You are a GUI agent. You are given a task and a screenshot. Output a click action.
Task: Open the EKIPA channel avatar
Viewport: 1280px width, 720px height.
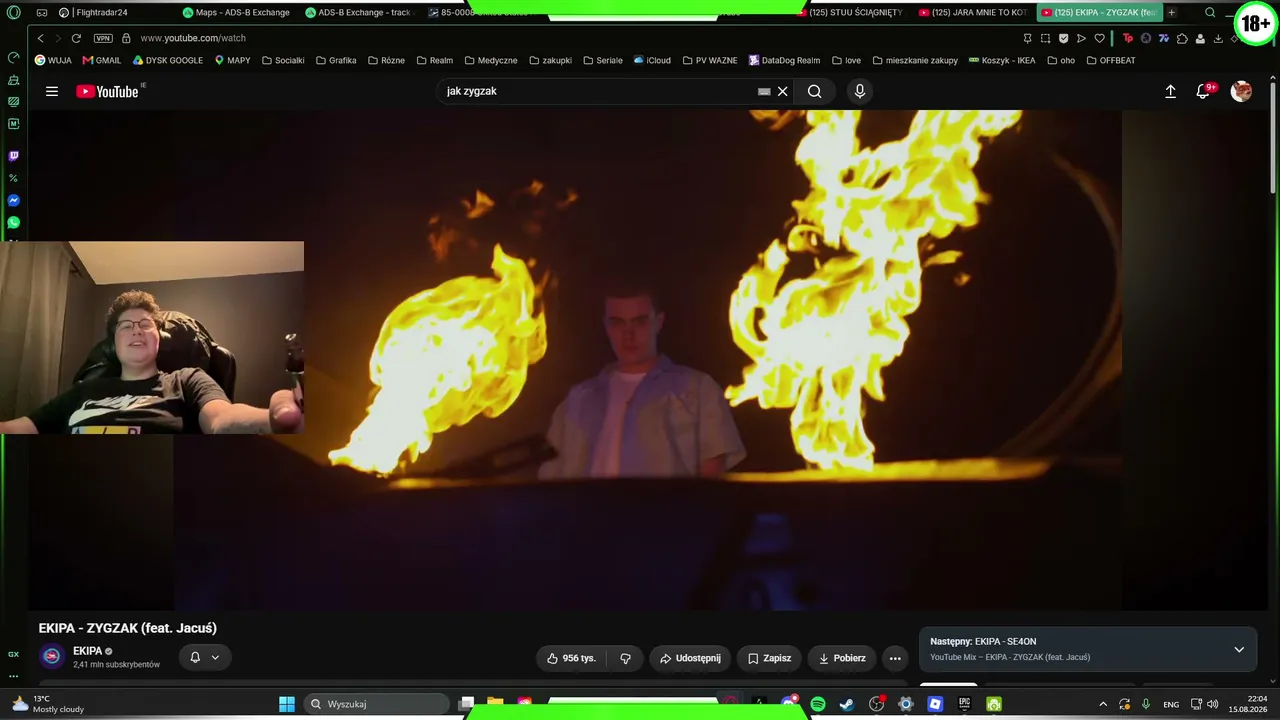click(x=52, y=657)
